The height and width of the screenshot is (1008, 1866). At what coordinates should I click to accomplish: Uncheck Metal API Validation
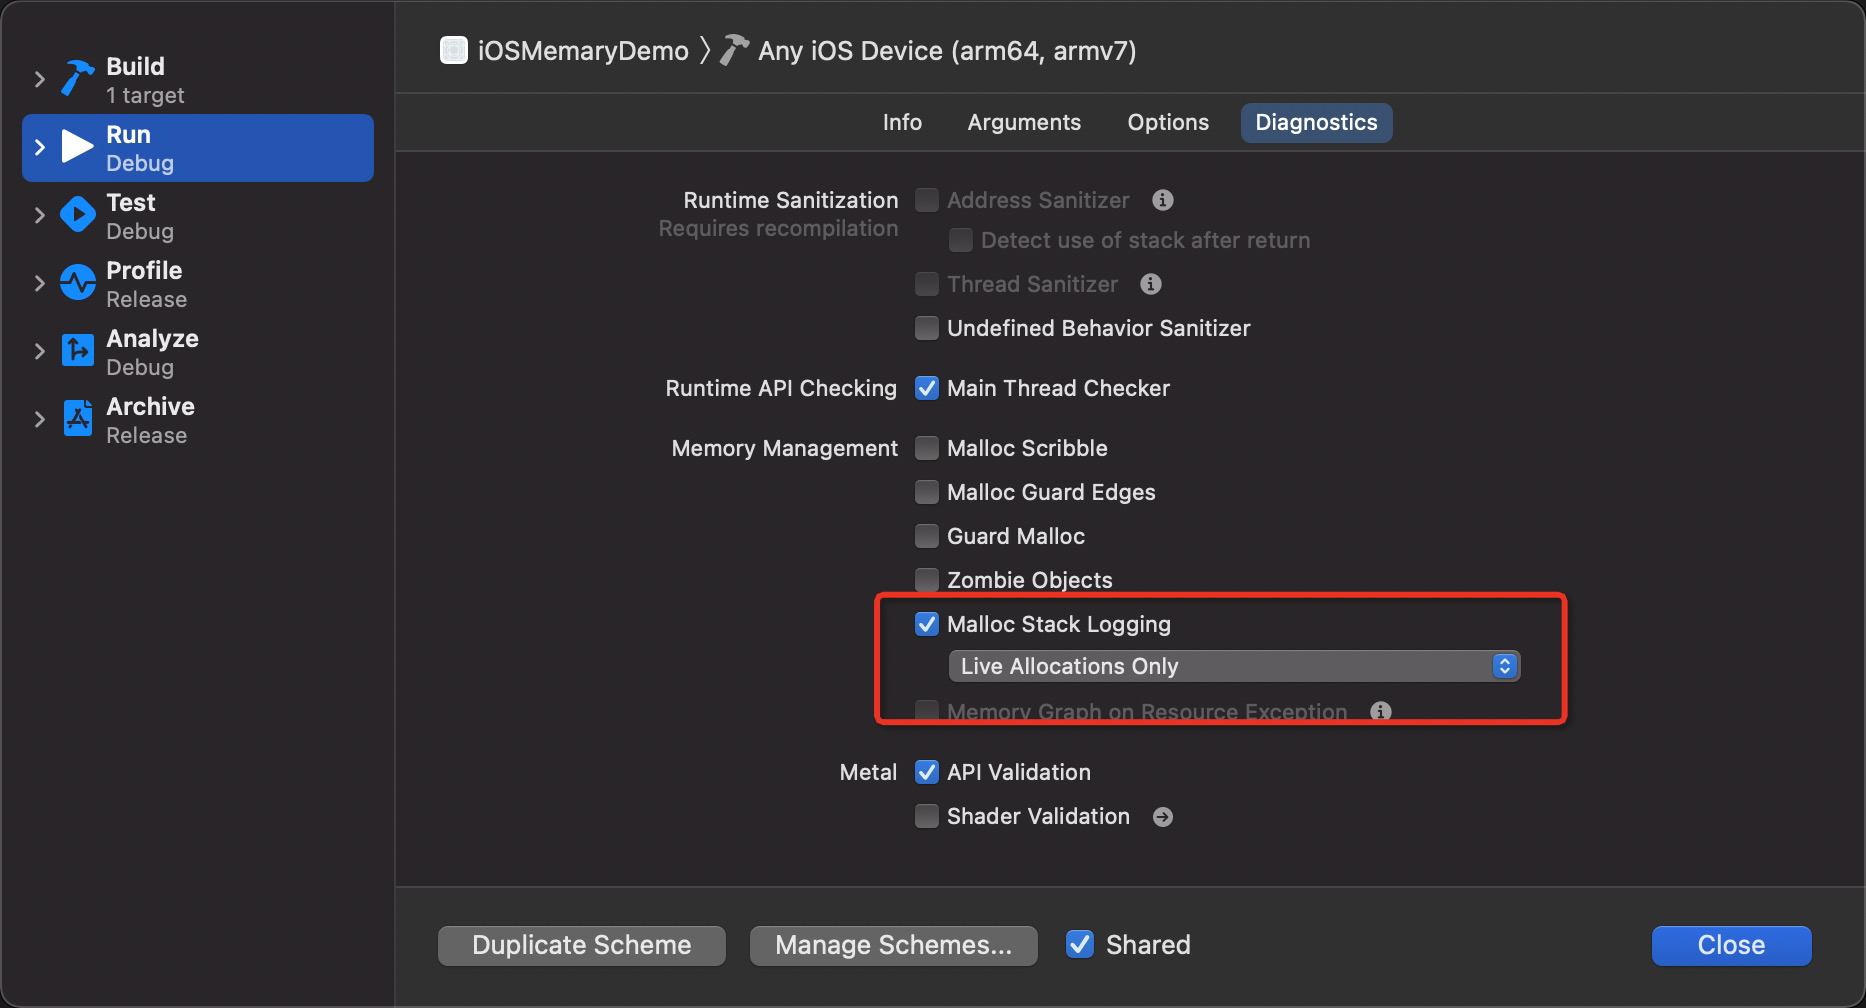[927, 772]
